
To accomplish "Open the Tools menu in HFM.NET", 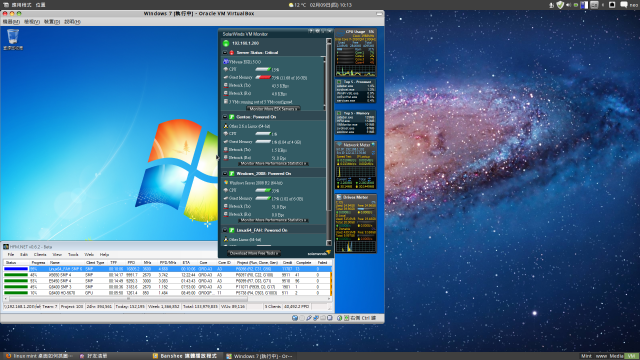I will pyautogui.click(x=73, y=255).
